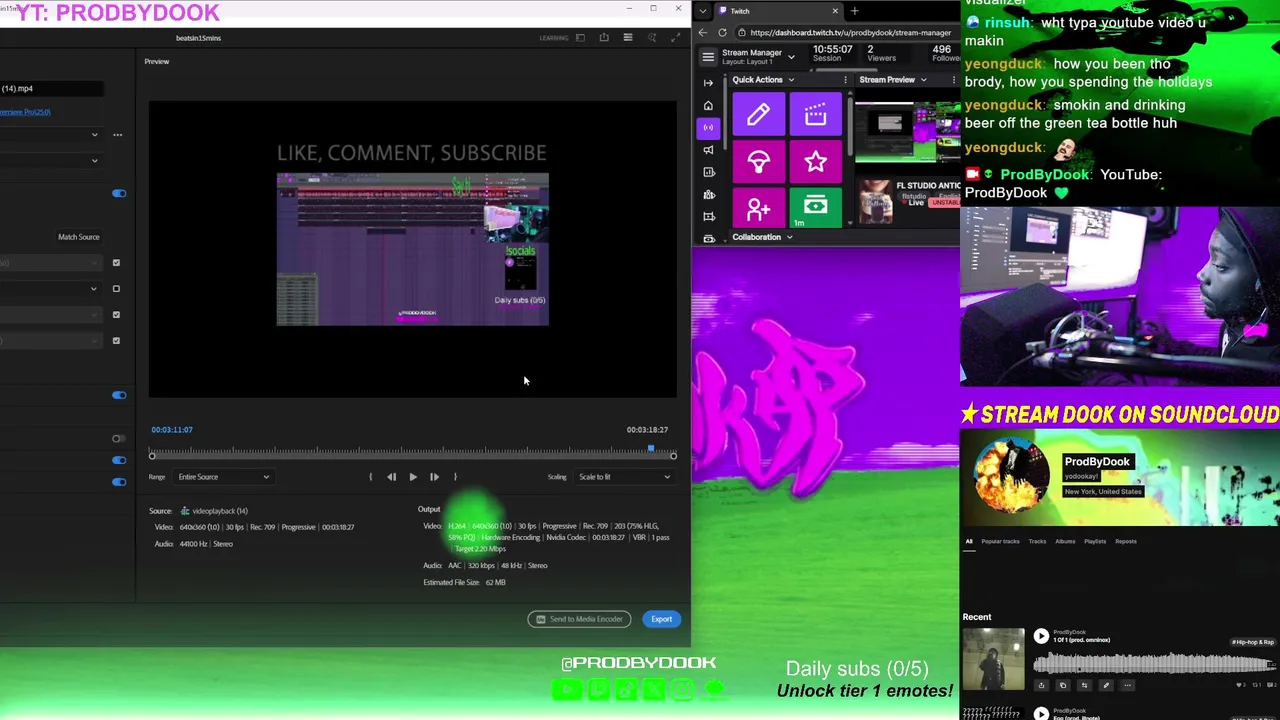1280x720 pixels.
Task: Select Stream Manager broadcast icon in sidebar
Action: pos(708,127)
